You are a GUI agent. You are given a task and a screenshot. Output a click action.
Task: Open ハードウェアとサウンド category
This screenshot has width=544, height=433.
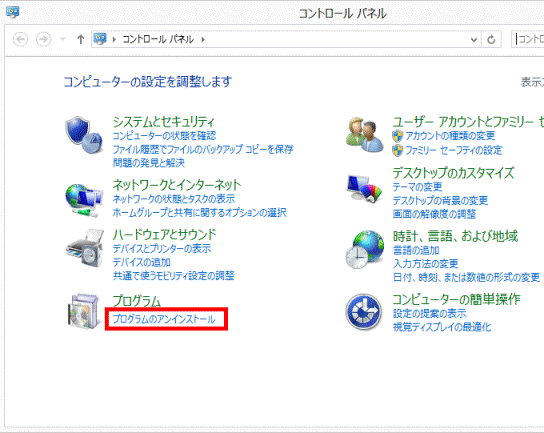tap(164, 235)
